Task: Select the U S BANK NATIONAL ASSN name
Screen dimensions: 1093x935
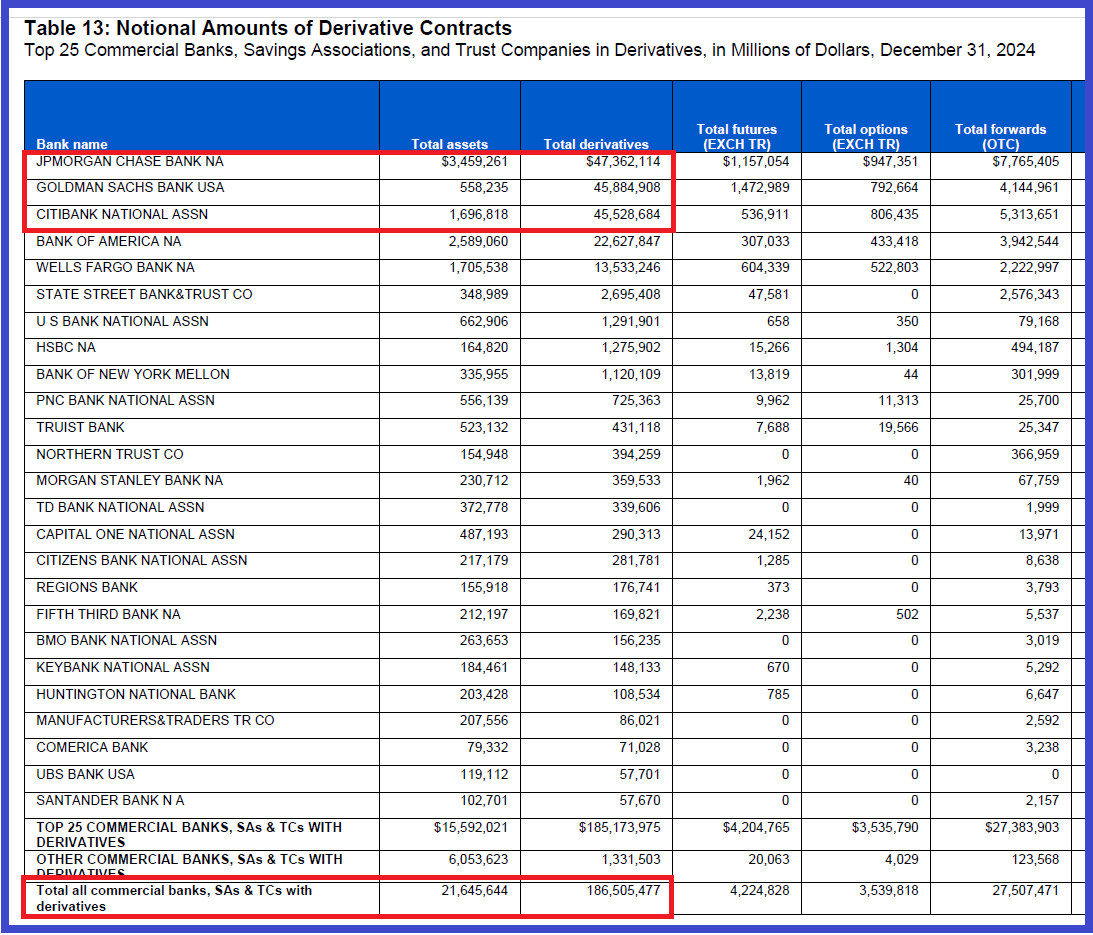Action: (x=123, y=321)
